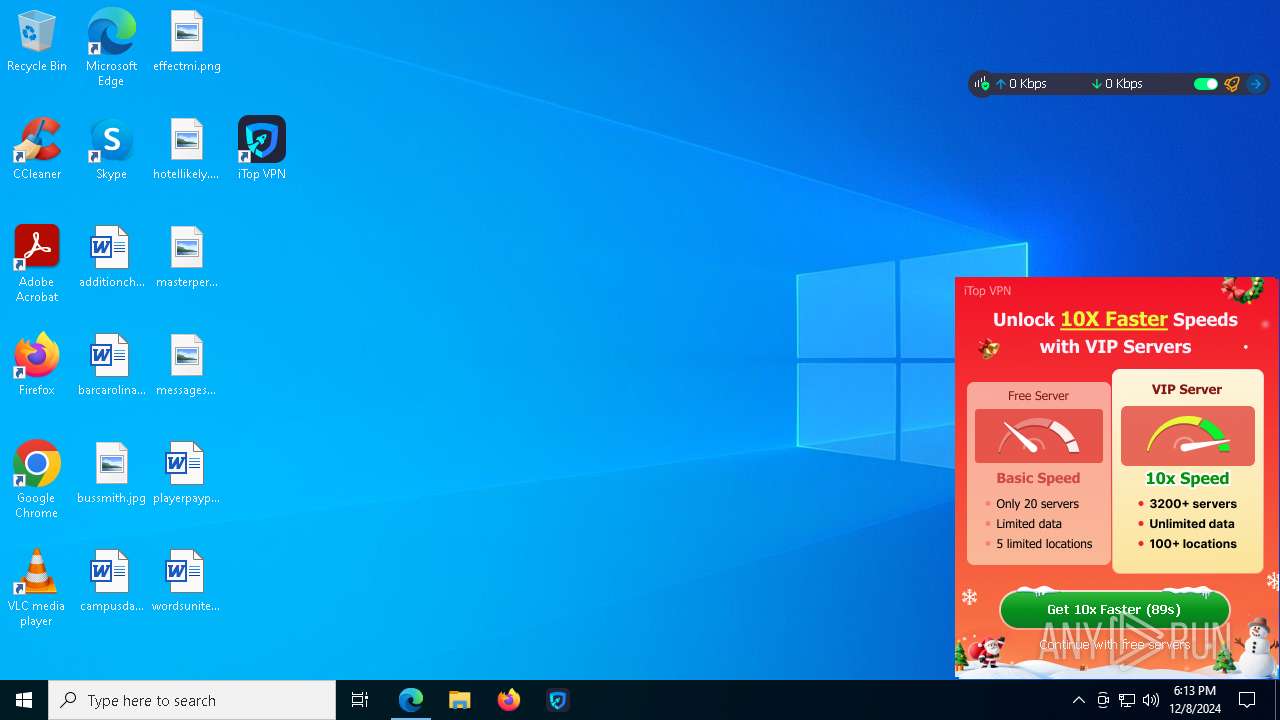Viewport: 1280px width, 720px height.
Task: Select the masterper image file
Action: (x=186, y=258)
